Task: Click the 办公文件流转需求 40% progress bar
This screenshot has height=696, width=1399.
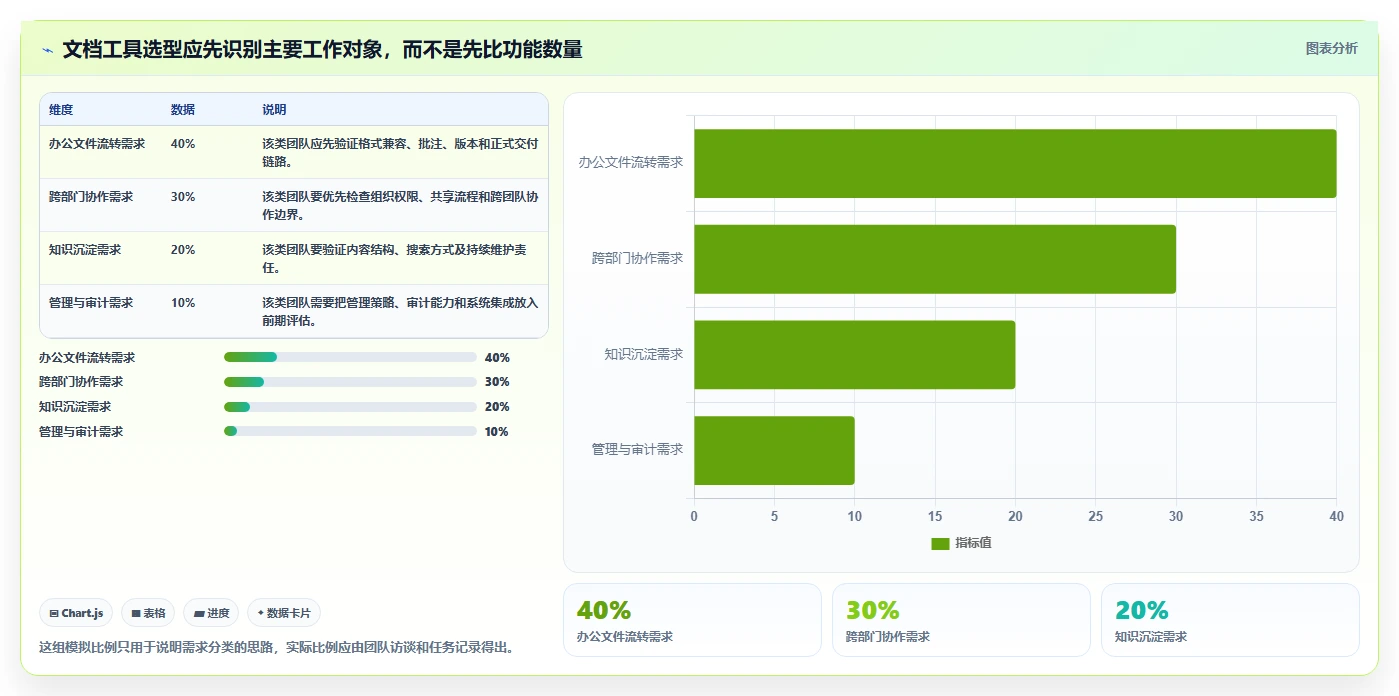Action: tap(350, 357)
